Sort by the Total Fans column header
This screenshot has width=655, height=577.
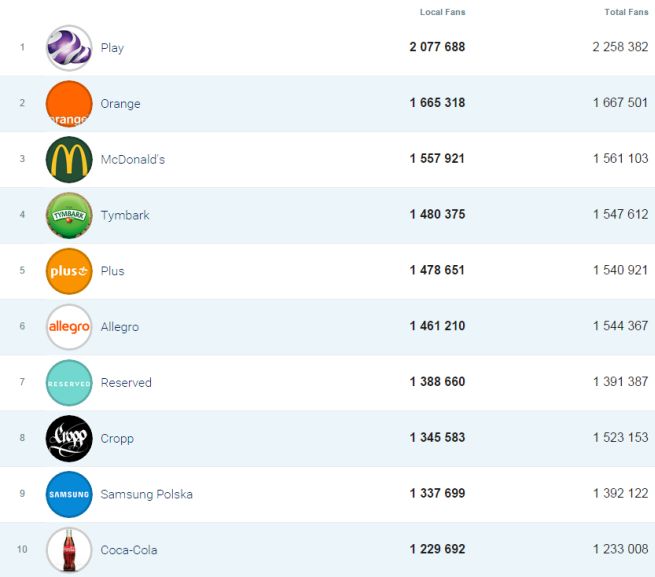(626, 12)
